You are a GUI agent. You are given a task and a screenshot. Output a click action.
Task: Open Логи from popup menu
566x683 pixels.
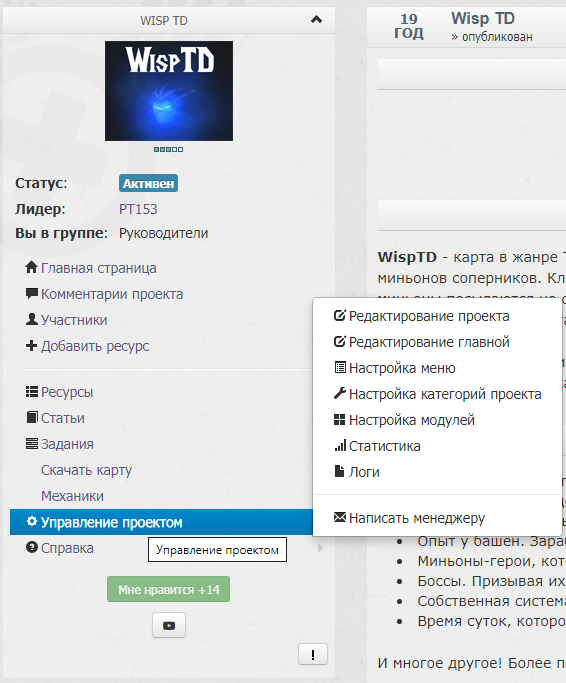[x=364, y=473]
